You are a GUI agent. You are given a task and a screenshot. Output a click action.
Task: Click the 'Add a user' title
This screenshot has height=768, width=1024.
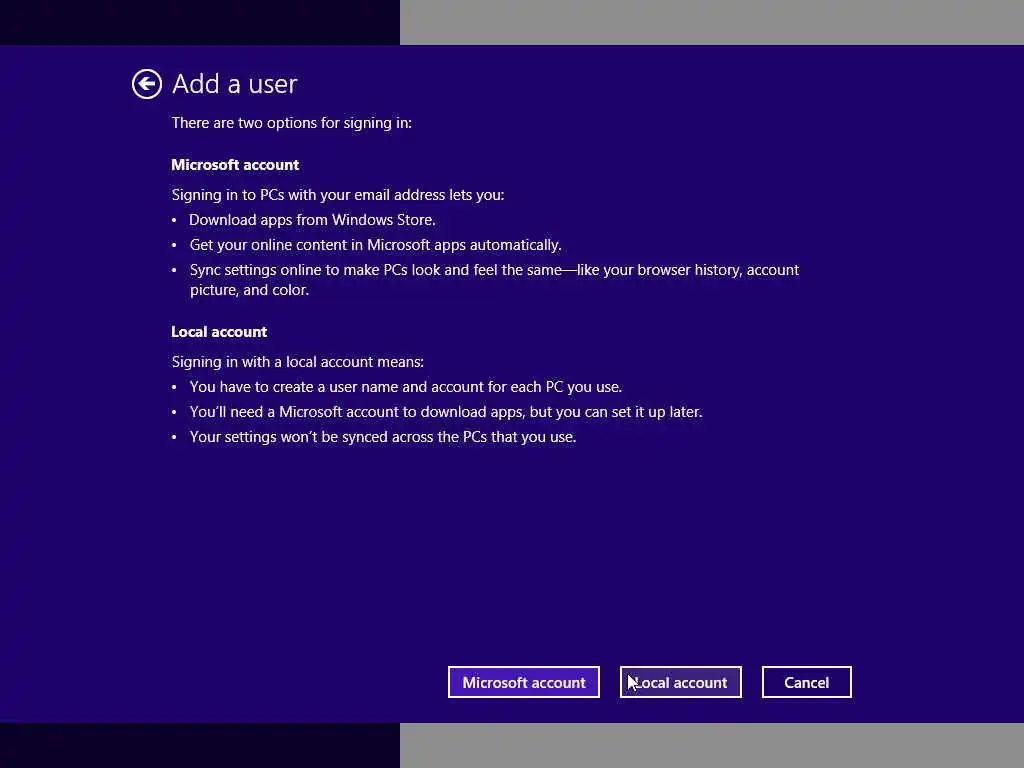[234, 84]
